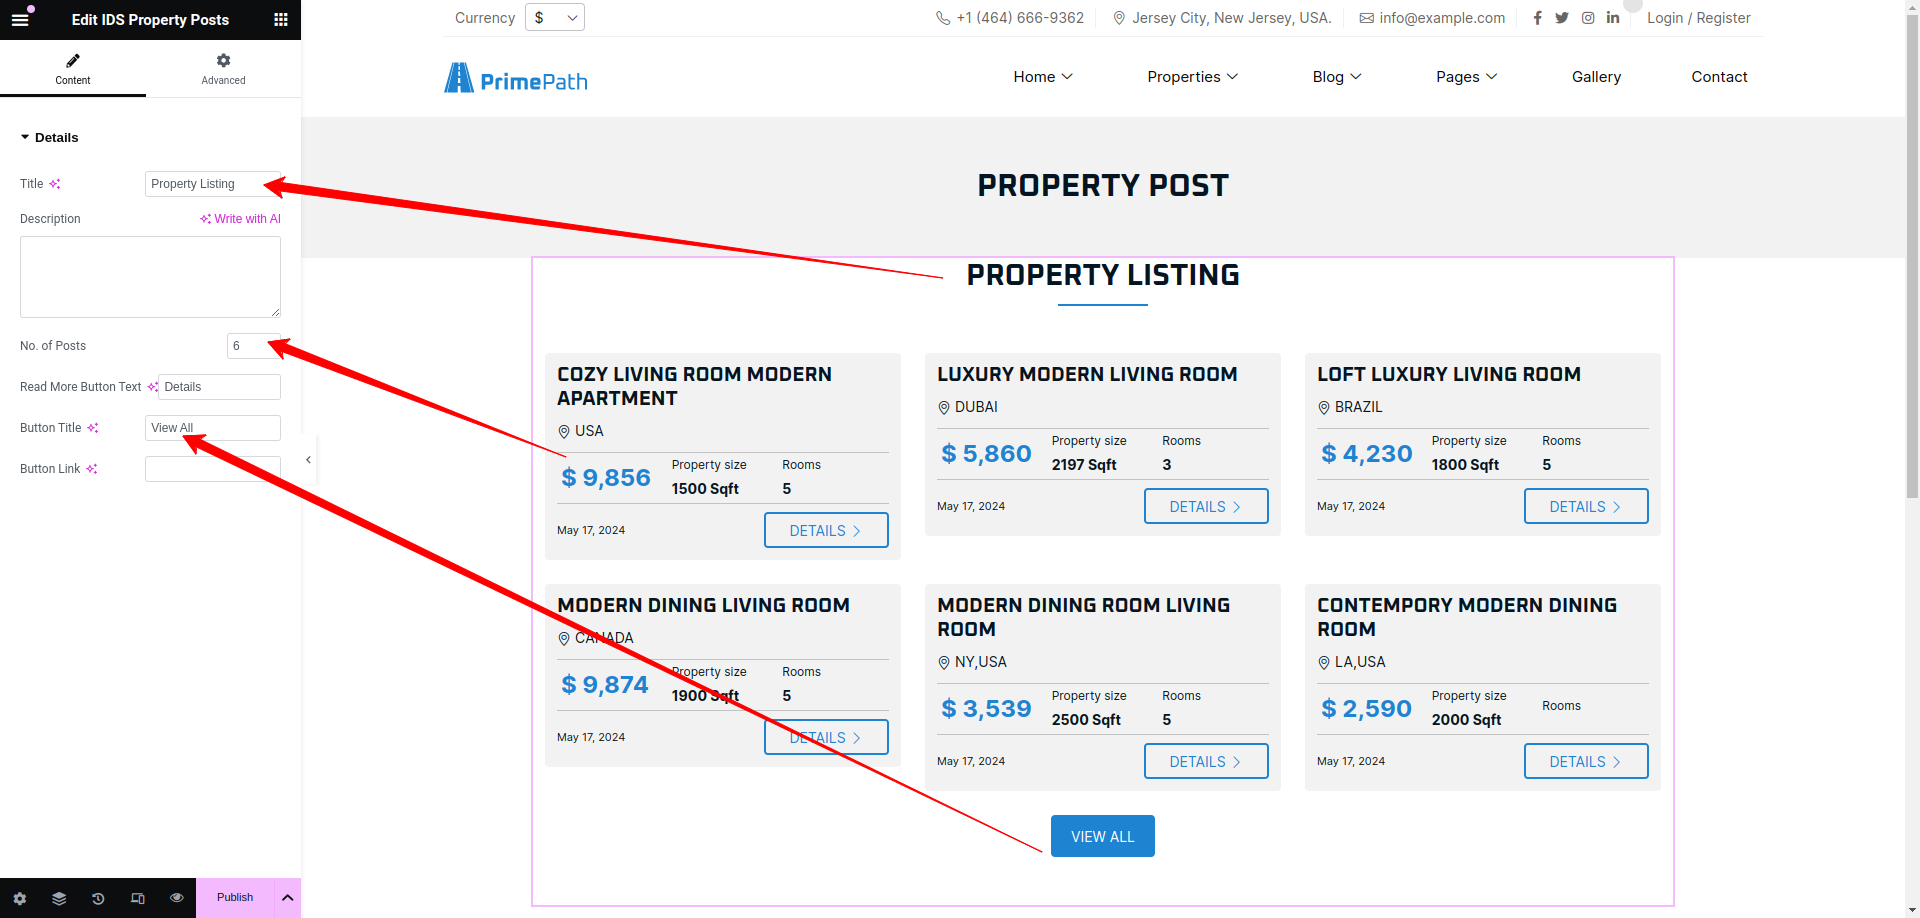Screen dimensions: 1920x918
Task: Click the Brazil location pin icon
Action: pos(1323,408)
